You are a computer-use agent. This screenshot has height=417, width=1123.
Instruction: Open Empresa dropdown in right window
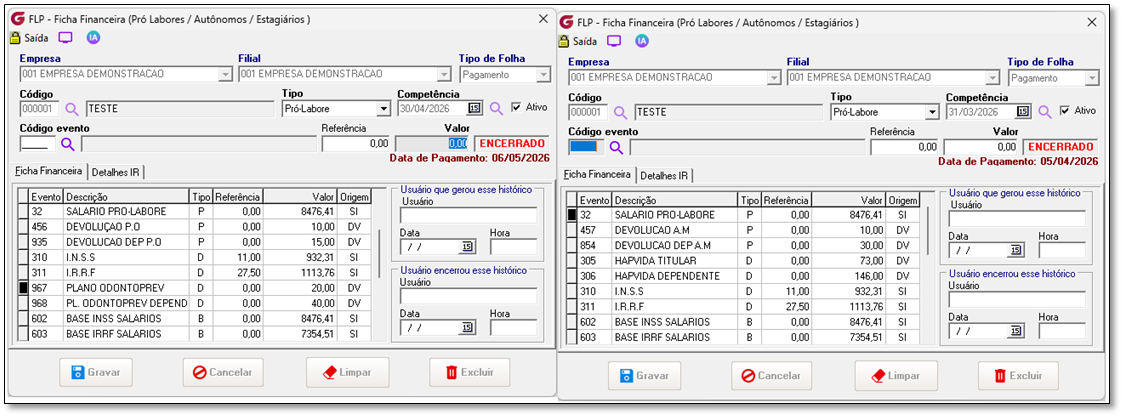(773, 77)
